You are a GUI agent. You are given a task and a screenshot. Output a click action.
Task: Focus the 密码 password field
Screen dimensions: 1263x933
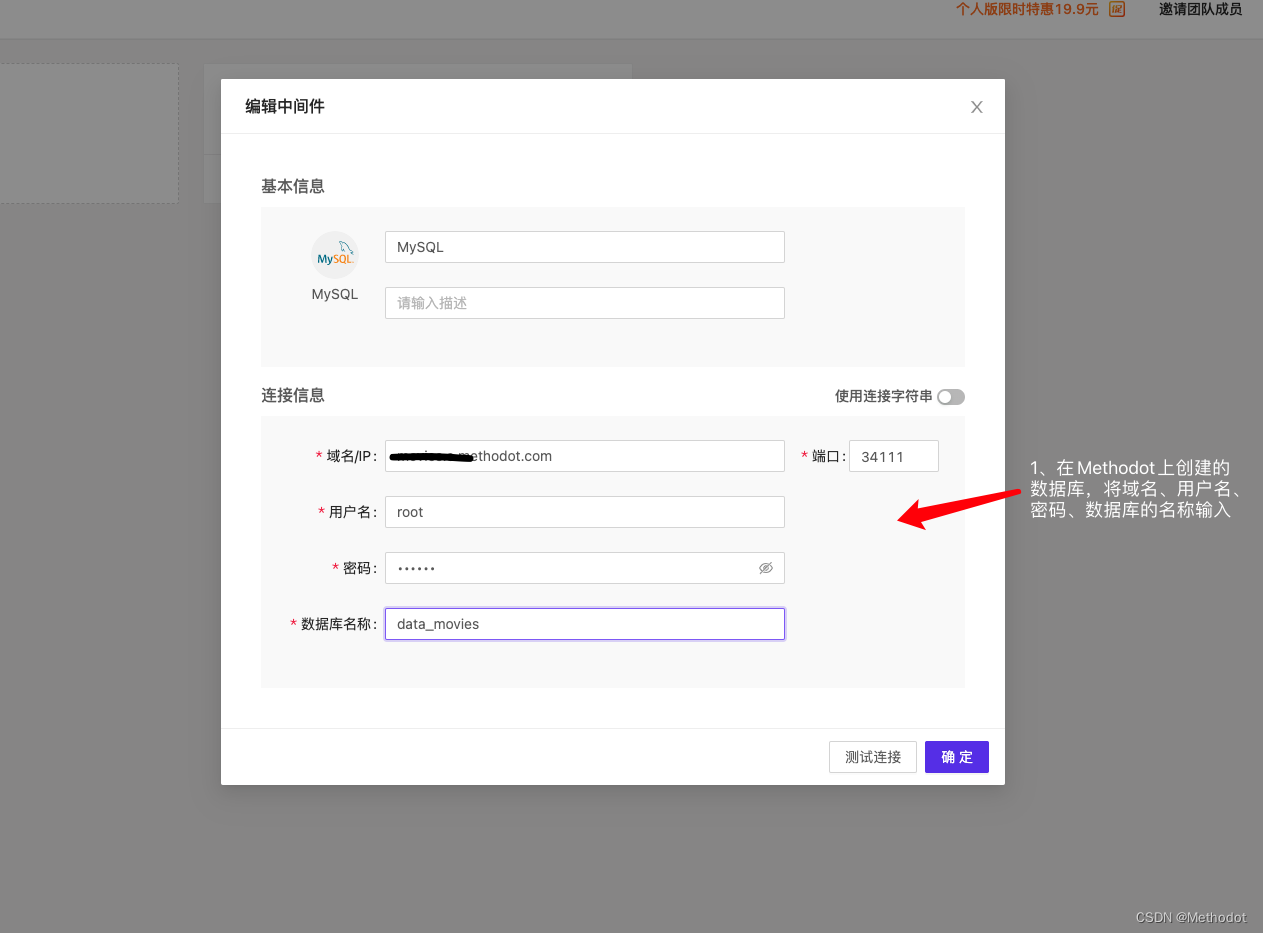pyautogui.click(x=585, y=568)
